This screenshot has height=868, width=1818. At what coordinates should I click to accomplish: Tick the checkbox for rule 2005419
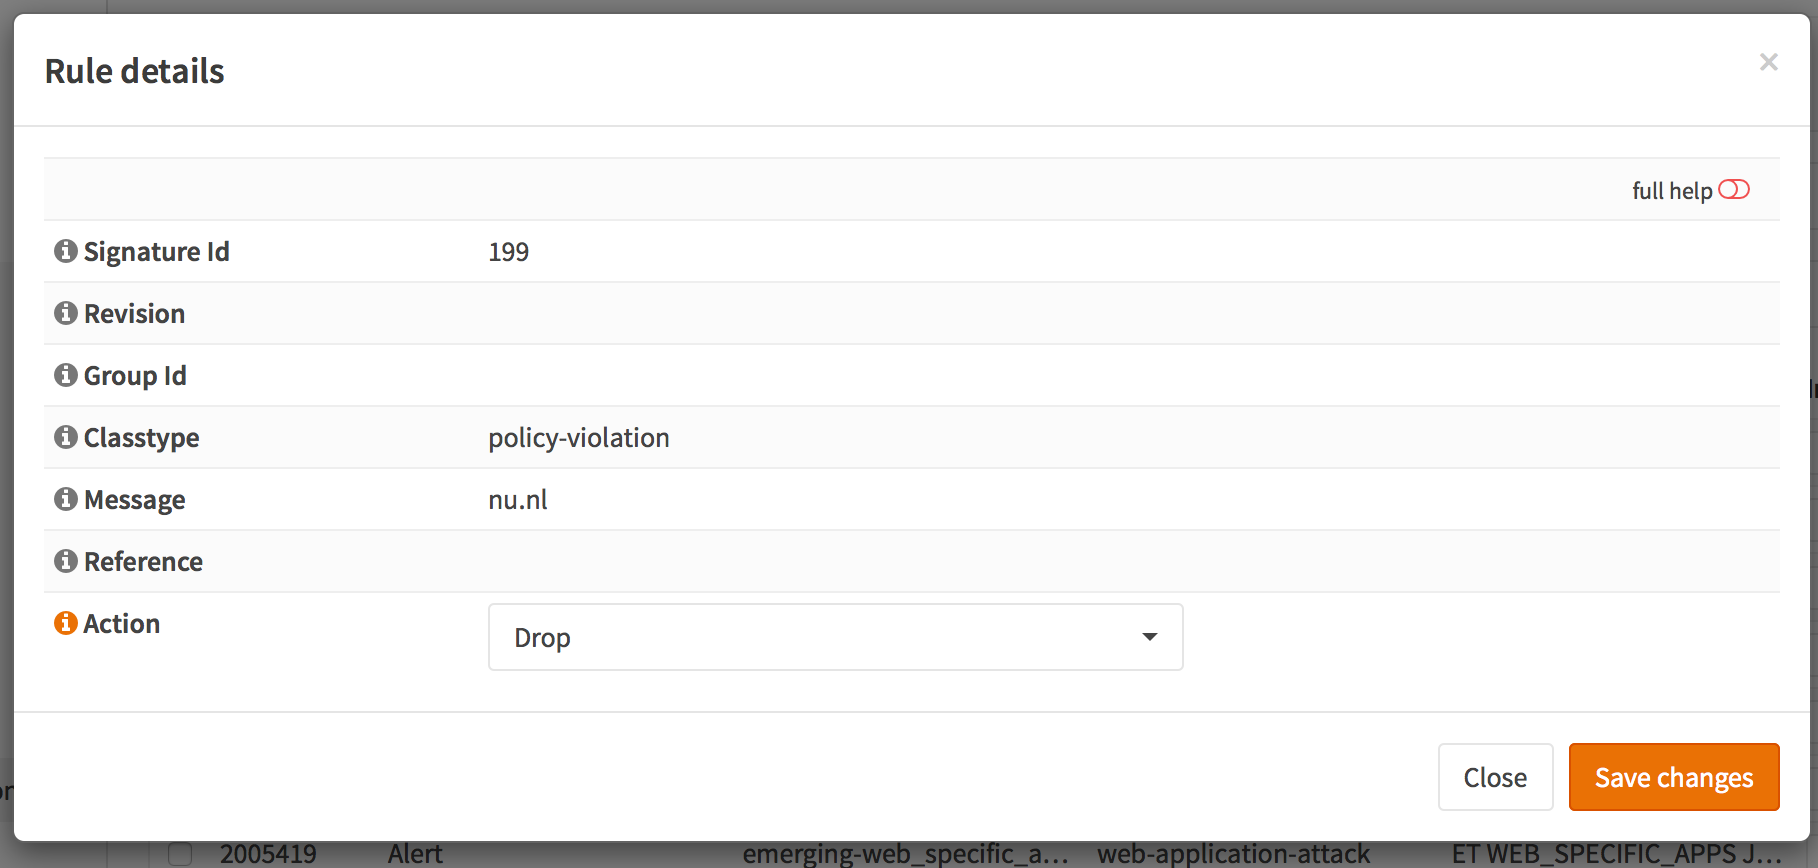coord(180,854)
